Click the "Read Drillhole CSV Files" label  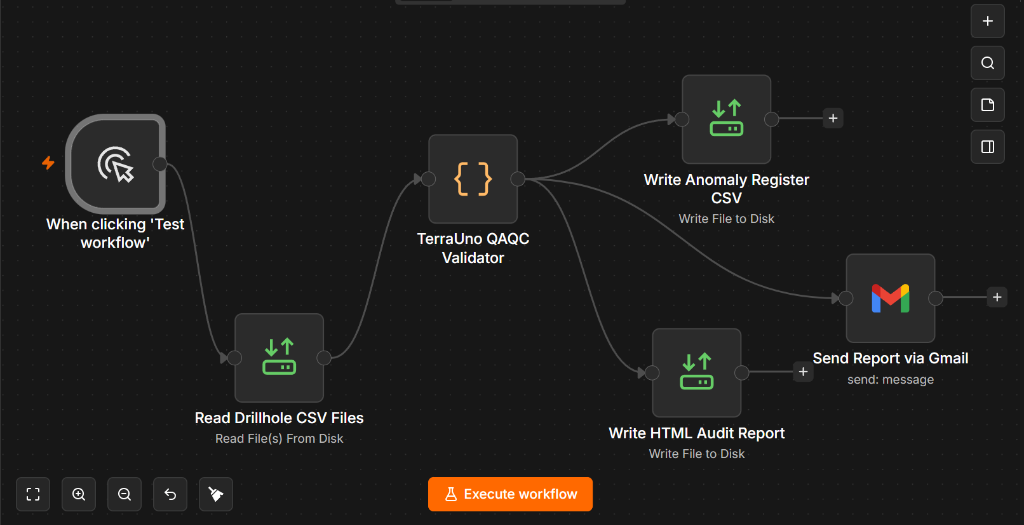point(279,418)
